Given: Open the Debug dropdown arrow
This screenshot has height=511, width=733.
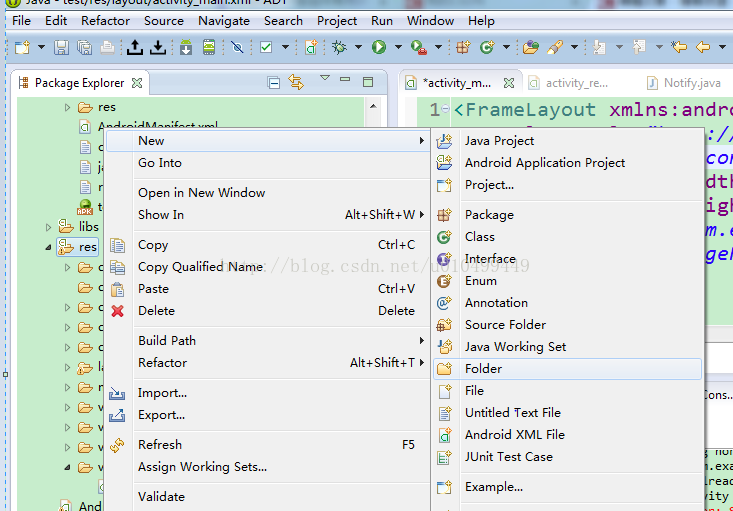Looking at the screenshot, I should click(x=359, y=47).
